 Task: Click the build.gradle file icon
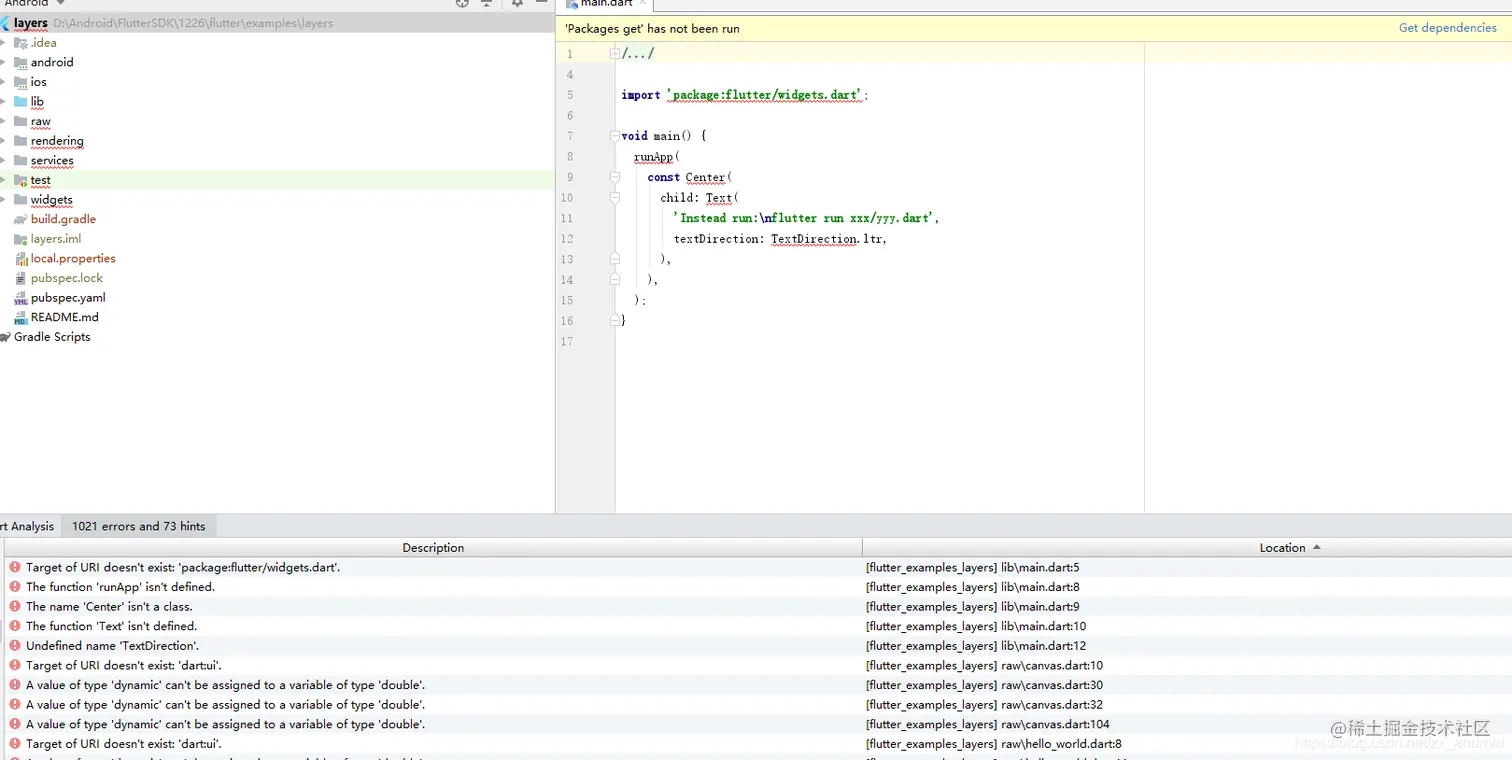21,219
